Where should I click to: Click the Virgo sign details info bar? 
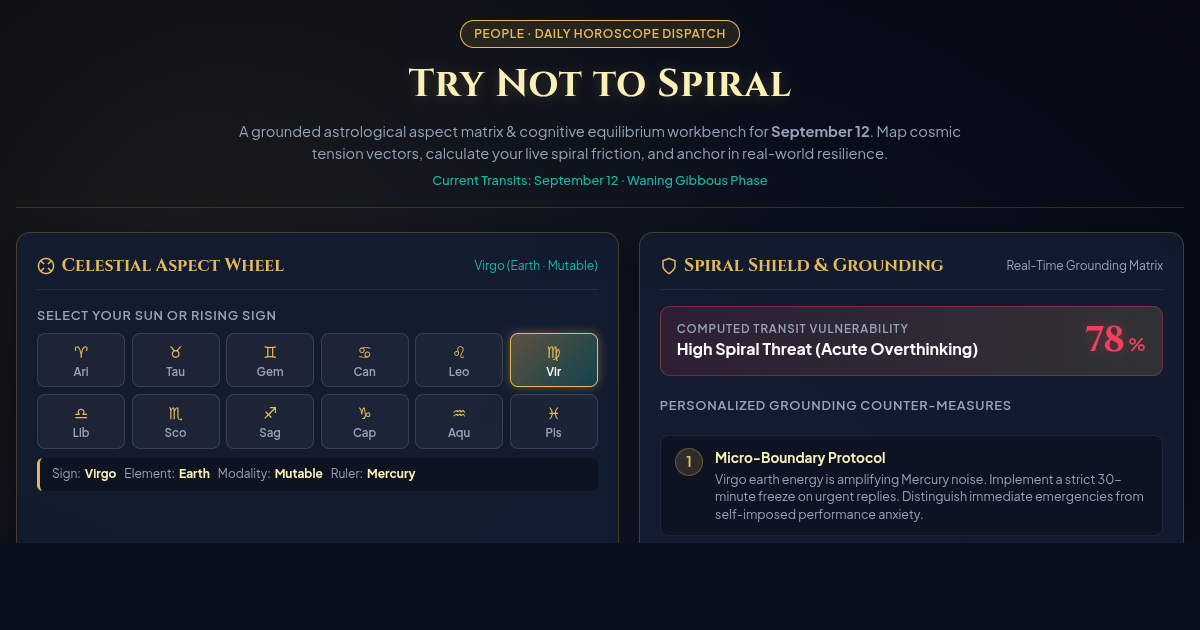318,474
